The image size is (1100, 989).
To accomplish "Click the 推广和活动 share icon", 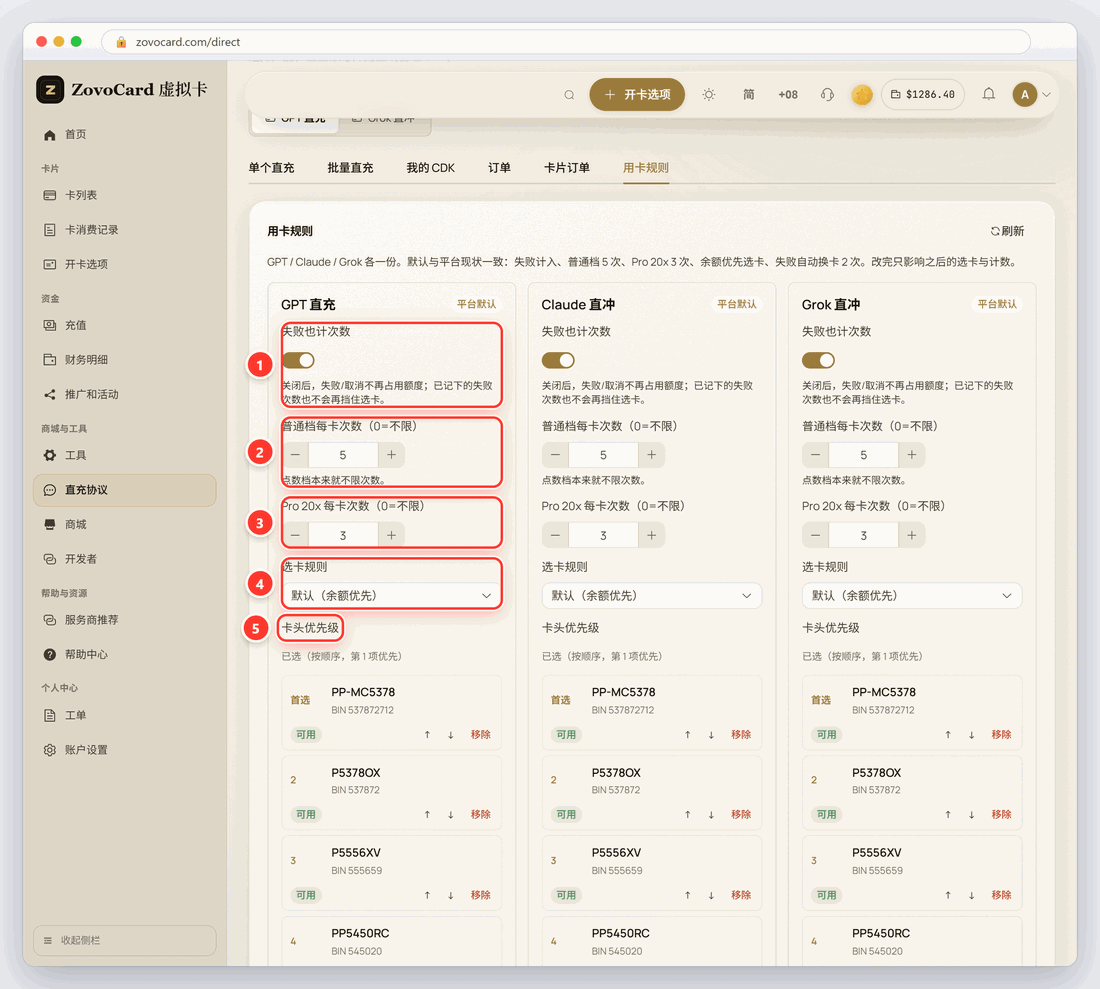I will click(x=50, y=395).
